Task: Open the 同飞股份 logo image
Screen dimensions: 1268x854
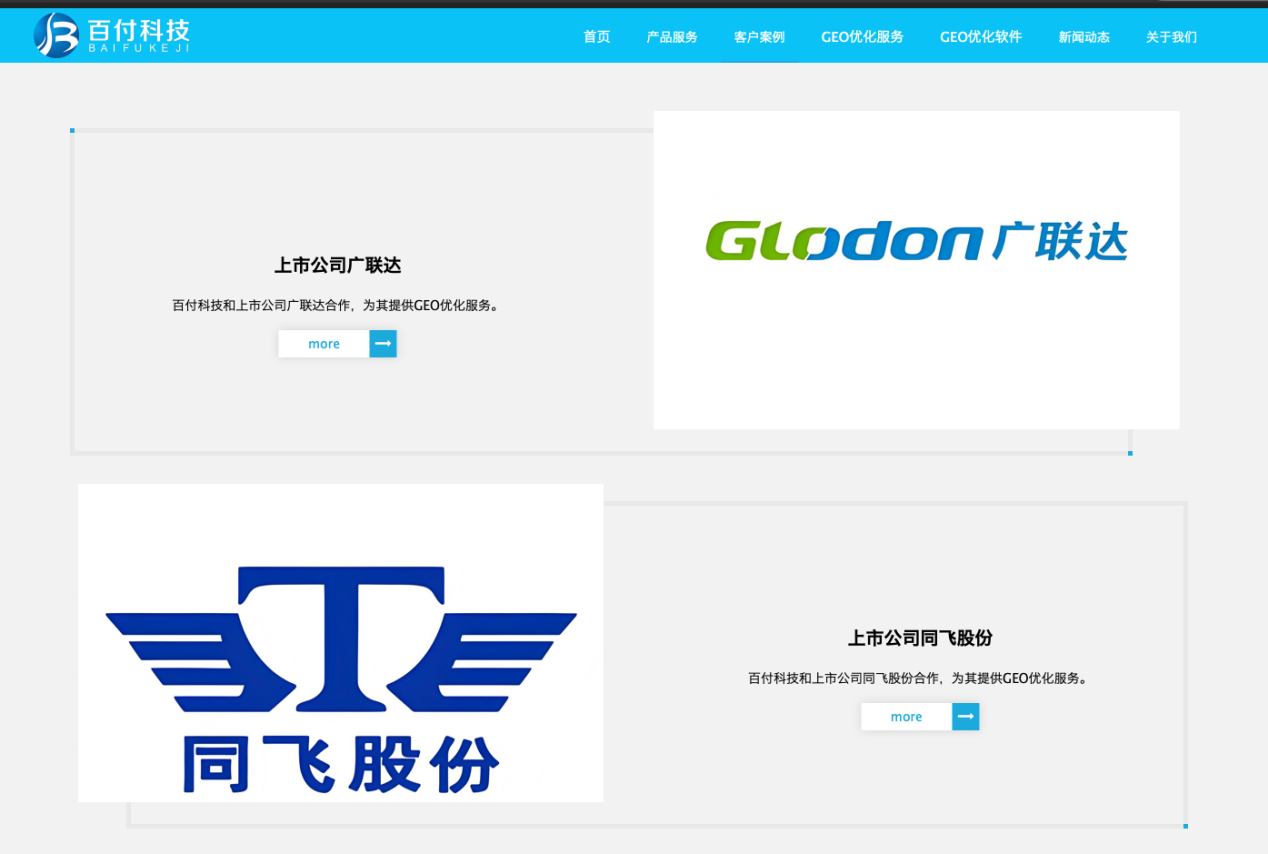Action: [341, 643]
